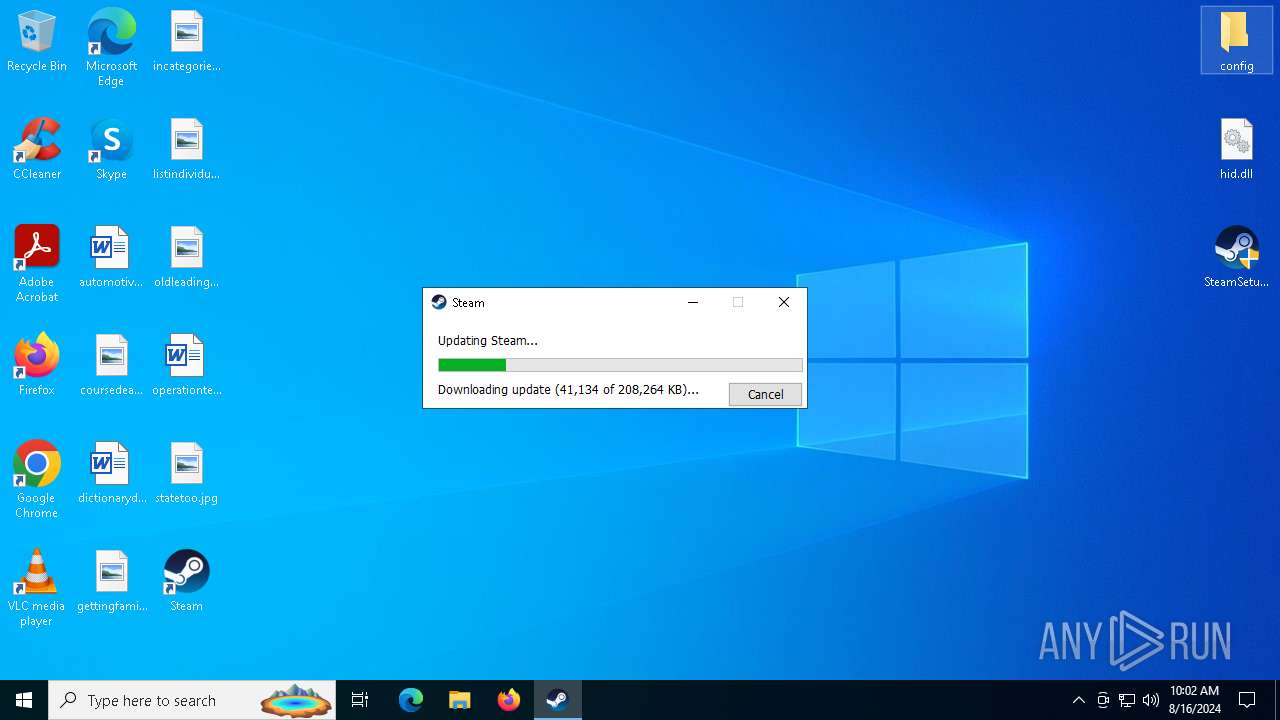Select the CCleaner desktop shortcut

37,150
